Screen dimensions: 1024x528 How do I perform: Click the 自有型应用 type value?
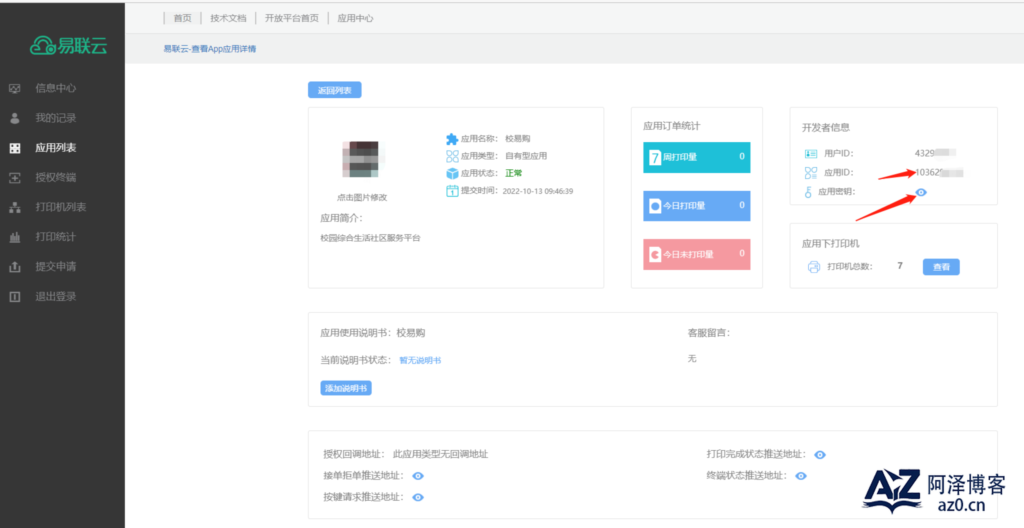click(526, 156)
